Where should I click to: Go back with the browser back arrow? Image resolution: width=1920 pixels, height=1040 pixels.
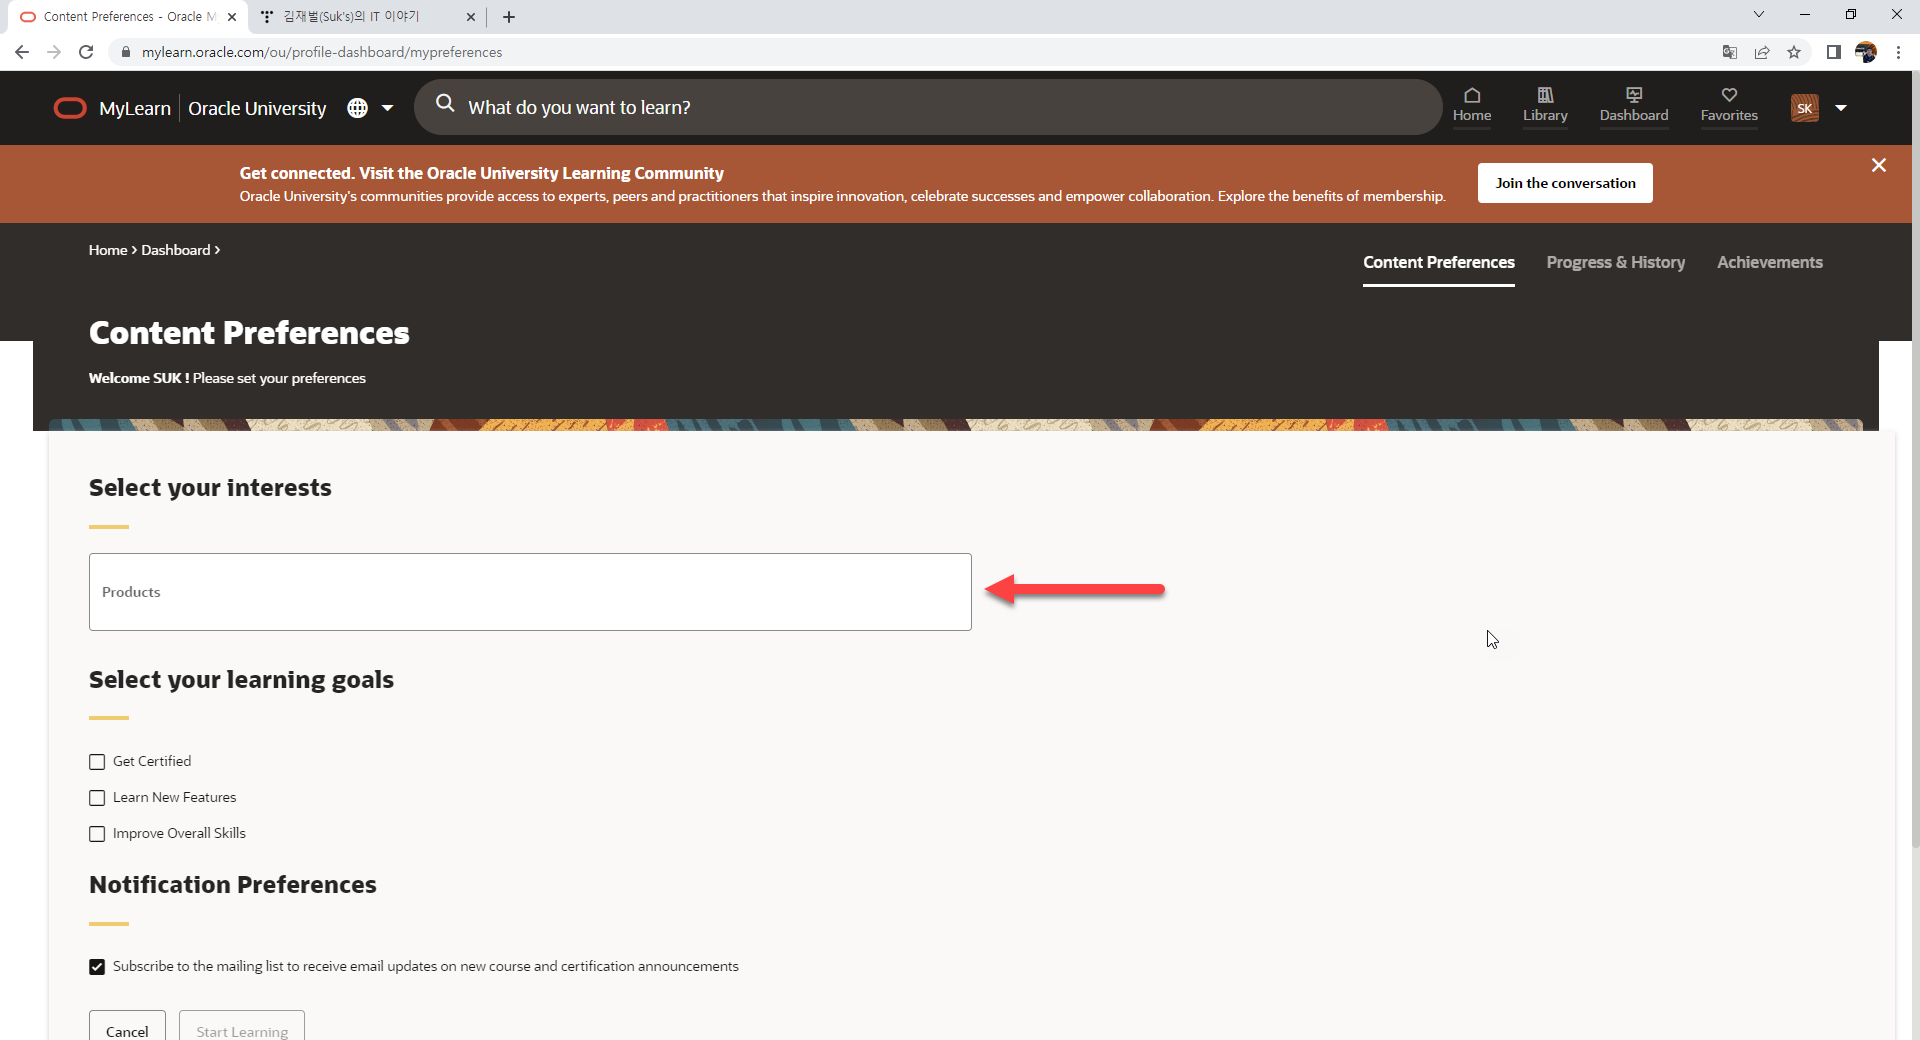click(x=22, y=52)
